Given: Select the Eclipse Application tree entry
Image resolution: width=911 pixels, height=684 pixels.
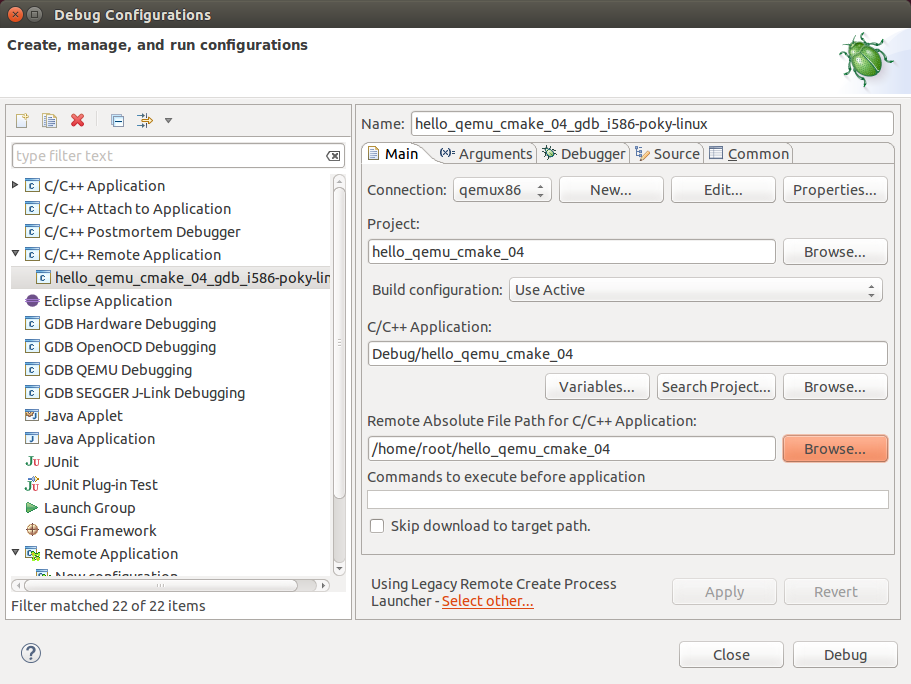Looking at the screenshot, I should click(x=107, y=301).
